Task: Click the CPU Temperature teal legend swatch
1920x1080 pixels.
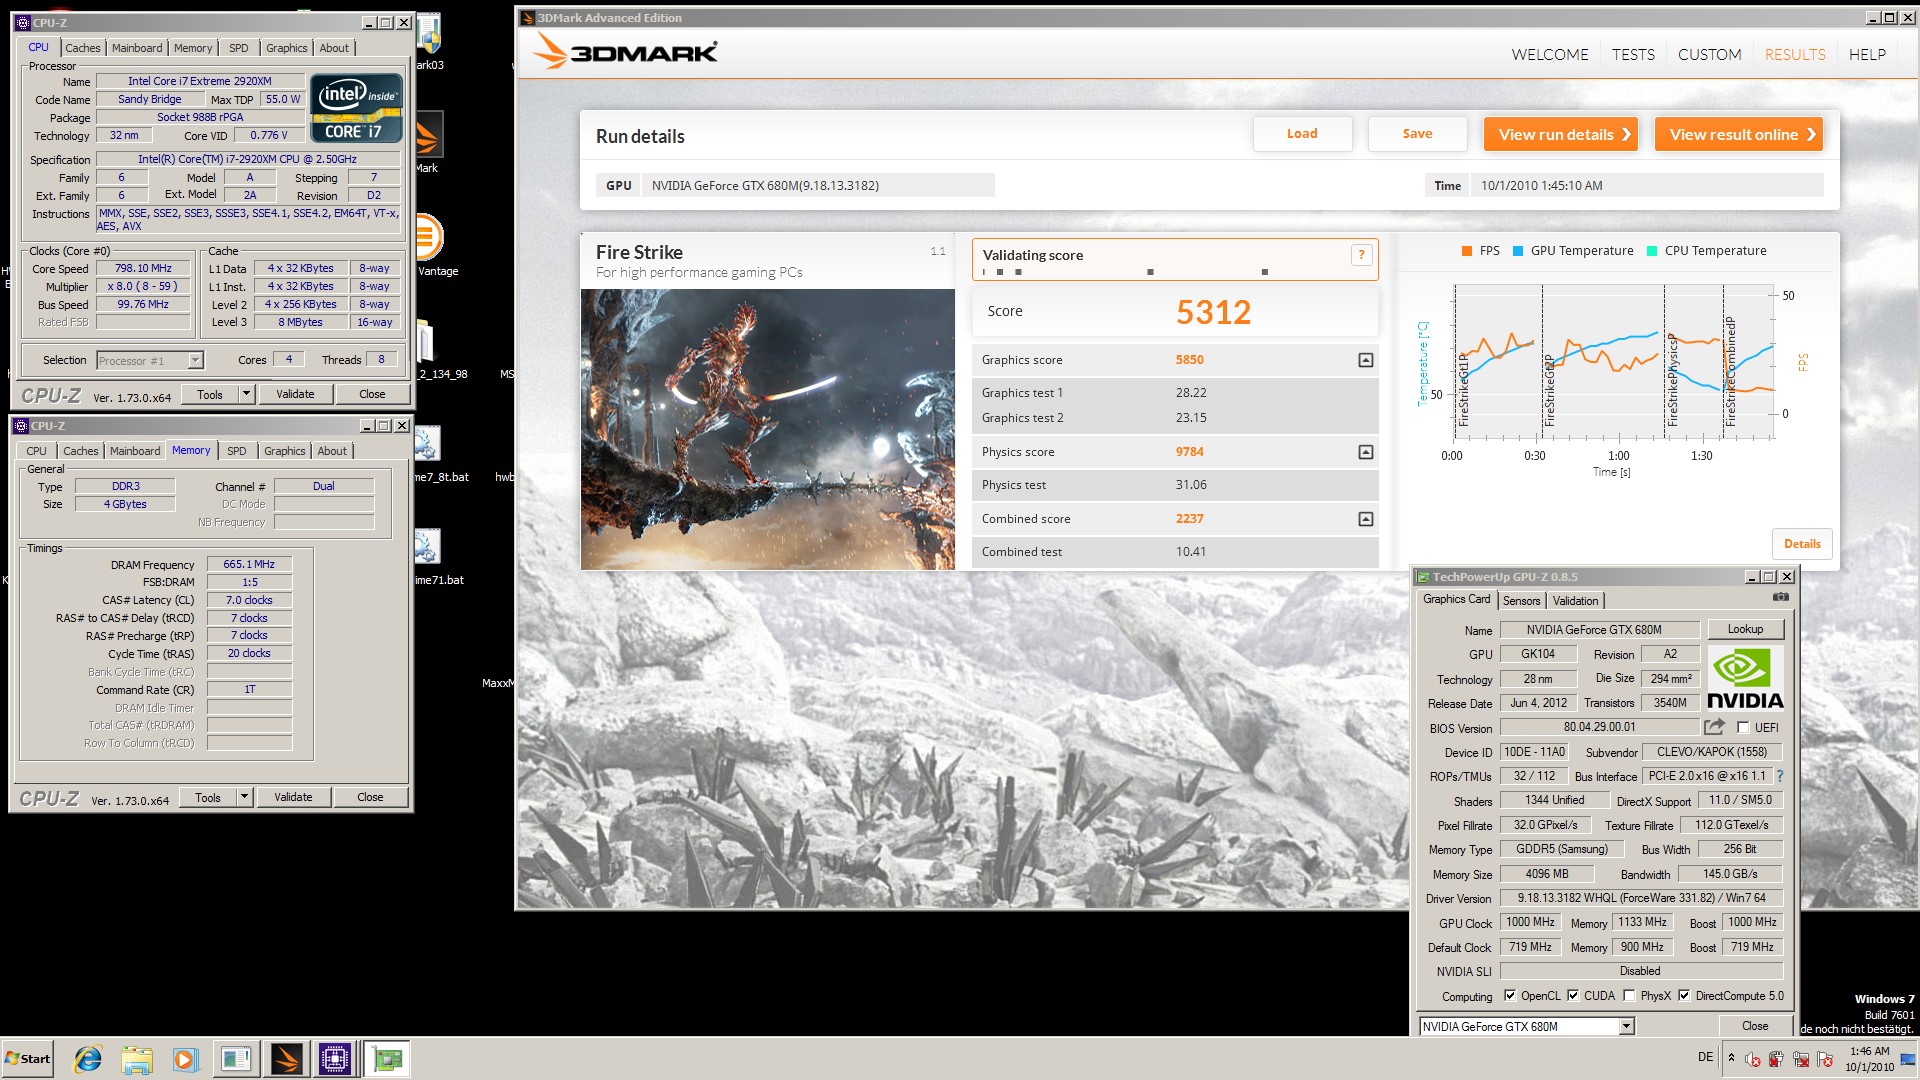Action: click(x=1652, y=251)
